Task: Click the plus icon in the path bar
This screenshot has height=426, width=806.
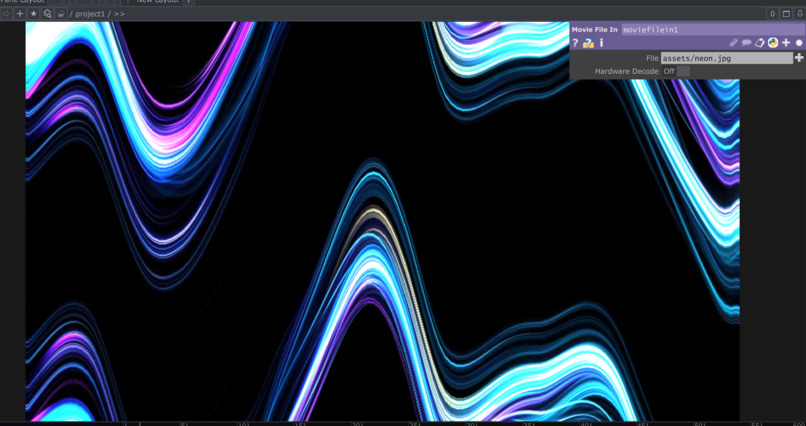Action: click(20, 14)
